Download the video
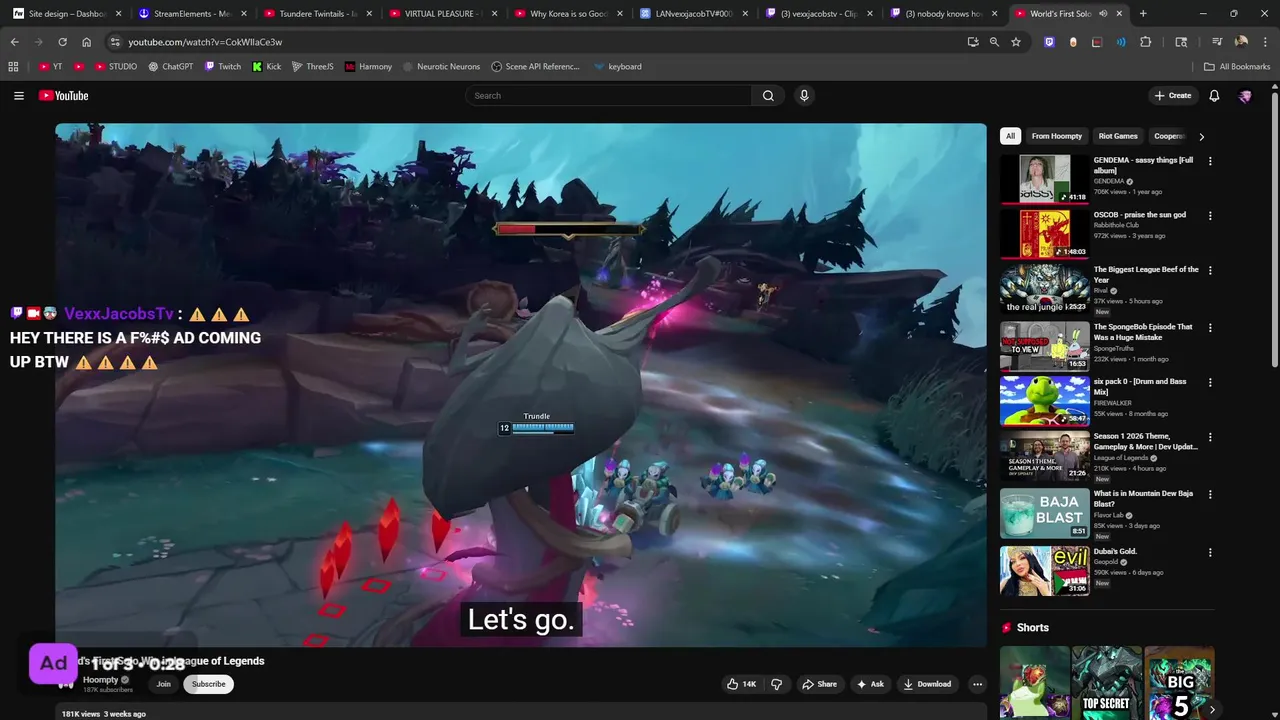The width and height of the screenshot is (1280, 720). 927,684
